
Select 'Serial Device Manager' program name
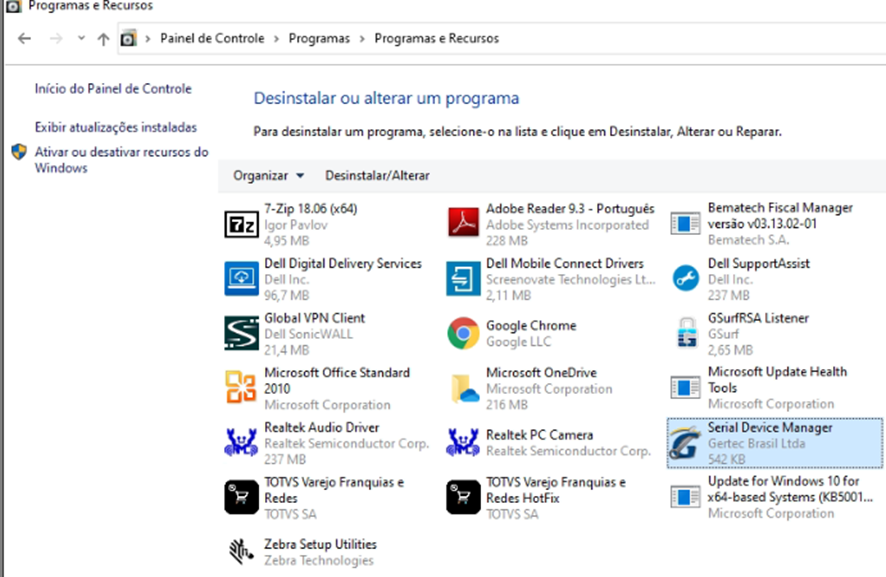pos(770,427)
